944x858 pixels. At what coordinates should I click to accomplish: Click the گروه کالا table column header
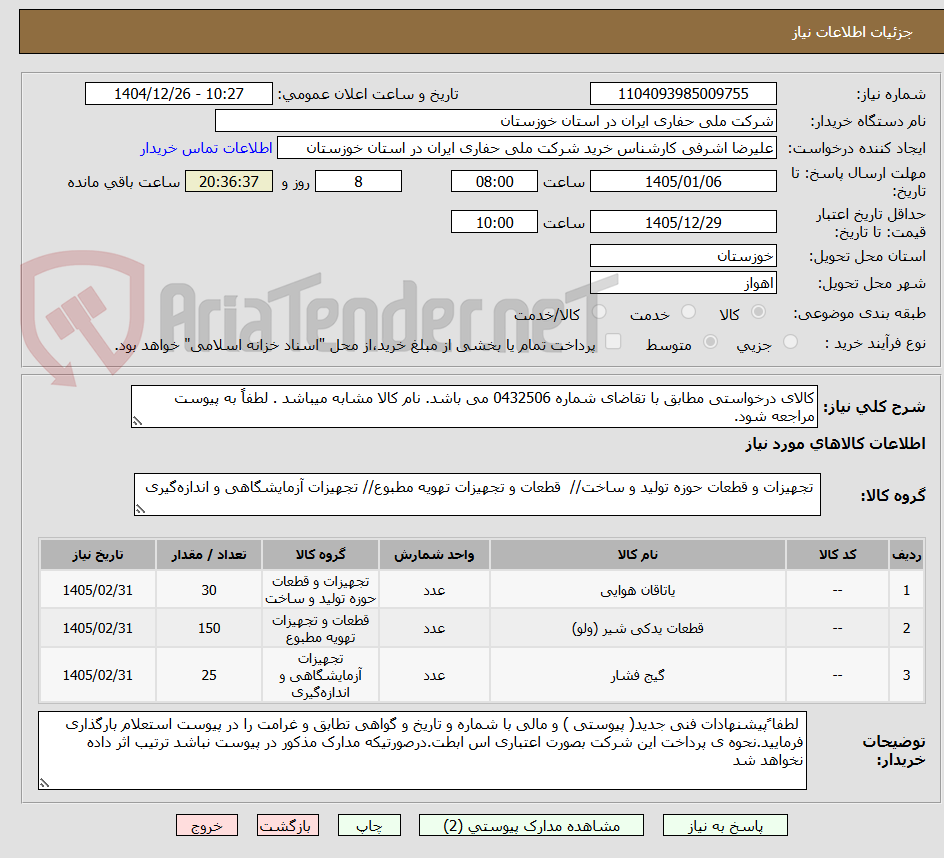(x=320, y=555)
